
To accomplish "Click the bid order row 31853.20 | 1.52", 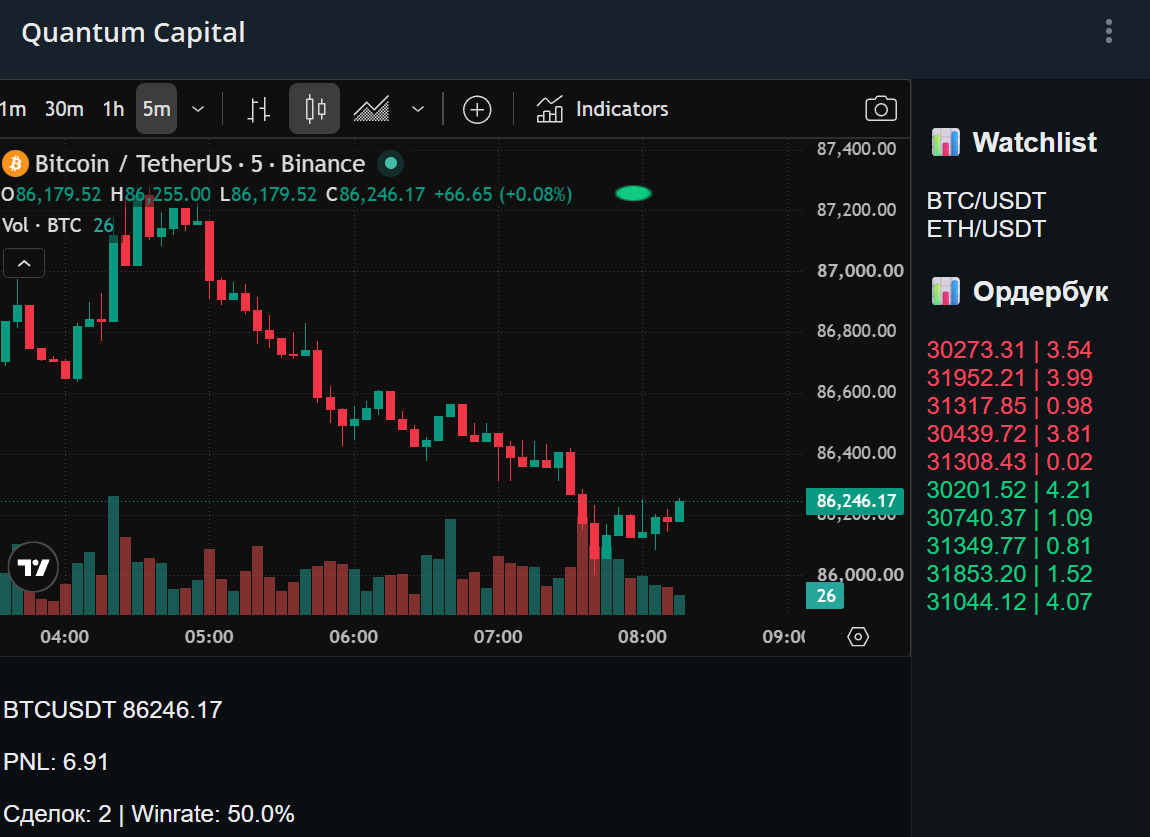I will (1009, 574).
